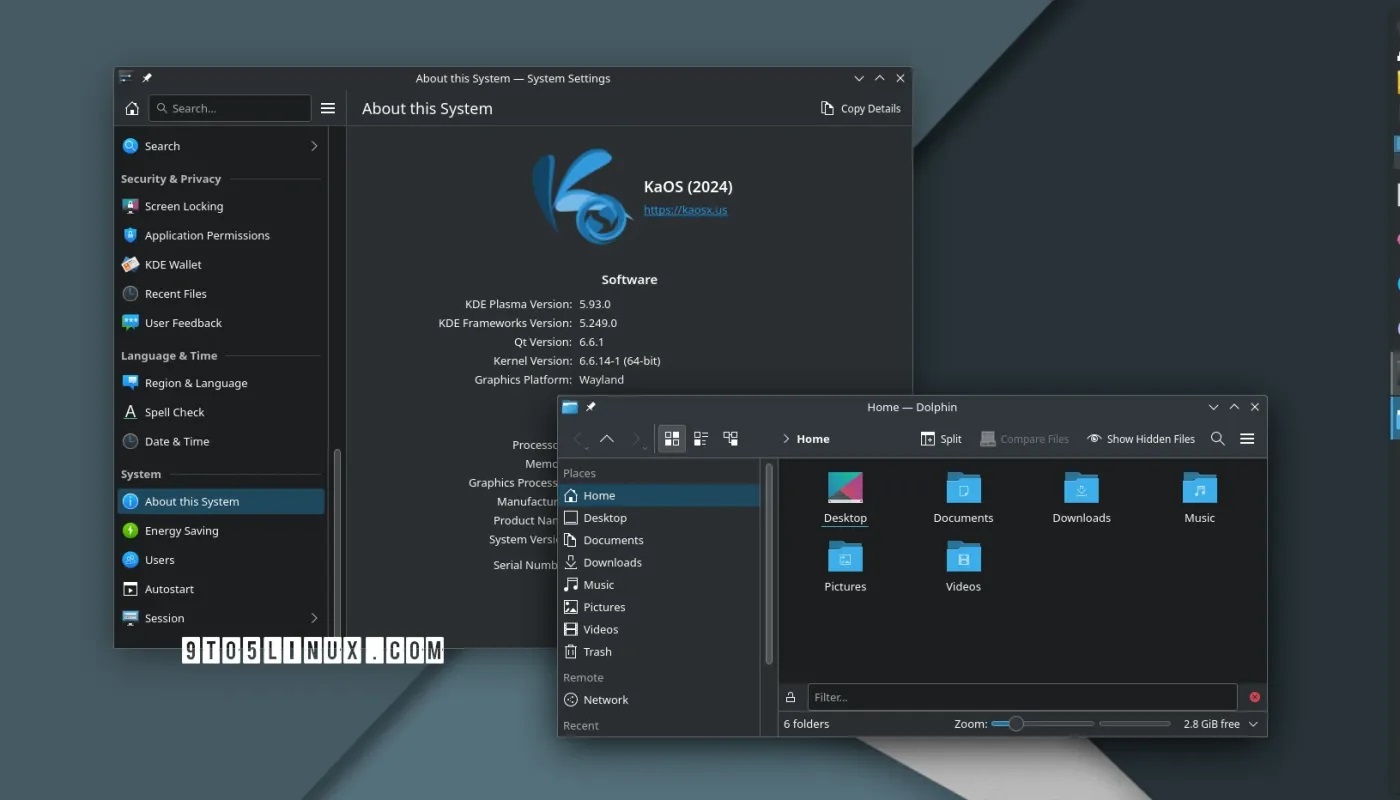Switch Dolphin to compact view mode
Viewport: 1400px width, 800px height.
(700, 438)
